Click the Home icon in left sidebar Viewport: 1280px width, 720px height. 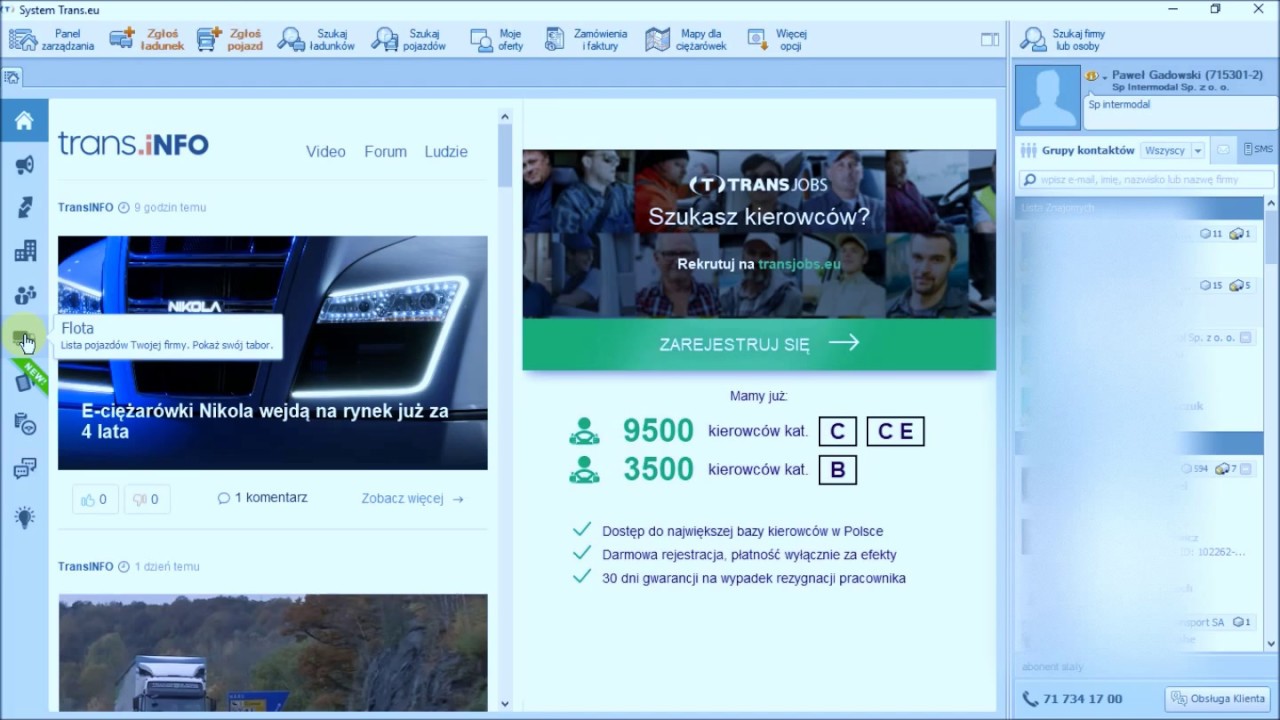click(24, 121)
